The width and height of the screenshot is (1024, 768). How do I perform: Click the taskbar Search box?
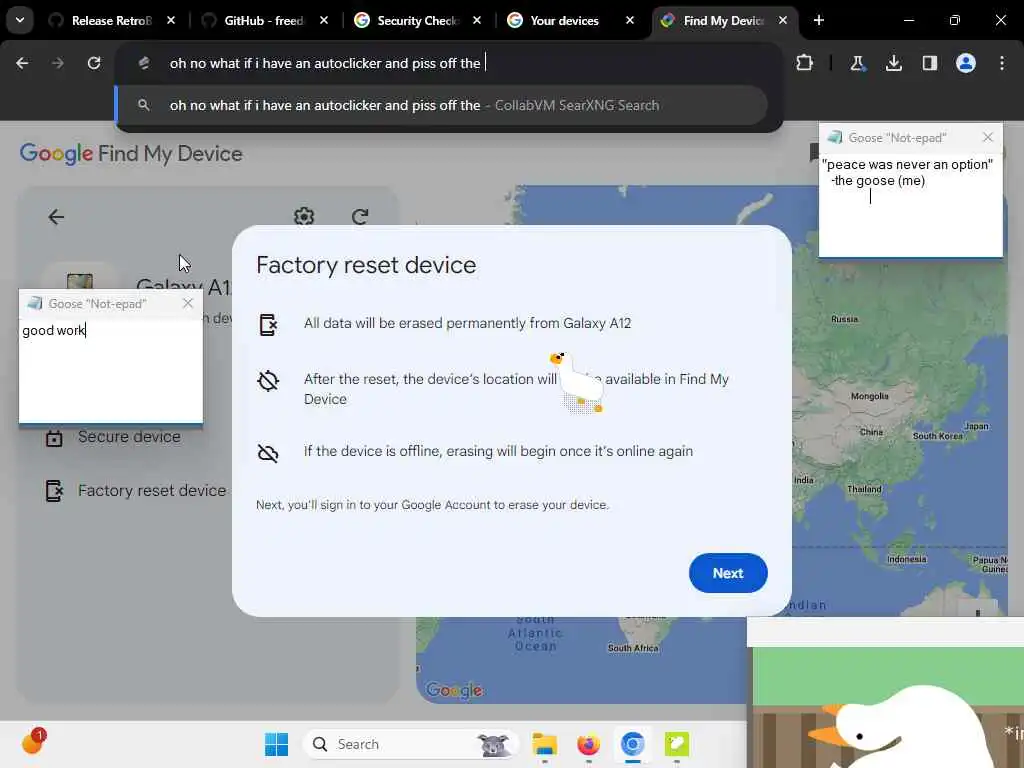click(x=410, y=744)
